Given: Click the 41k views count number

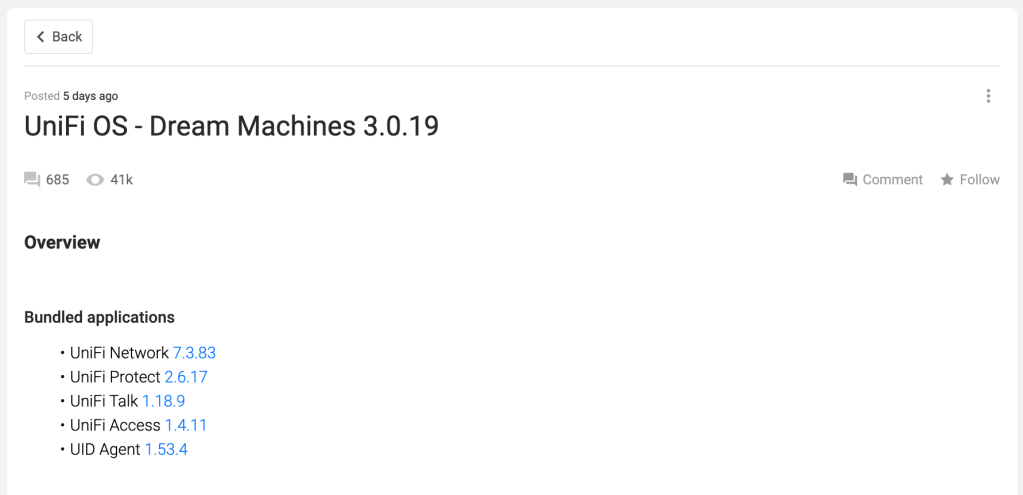Looking at the screenshot, I should 121,180.
